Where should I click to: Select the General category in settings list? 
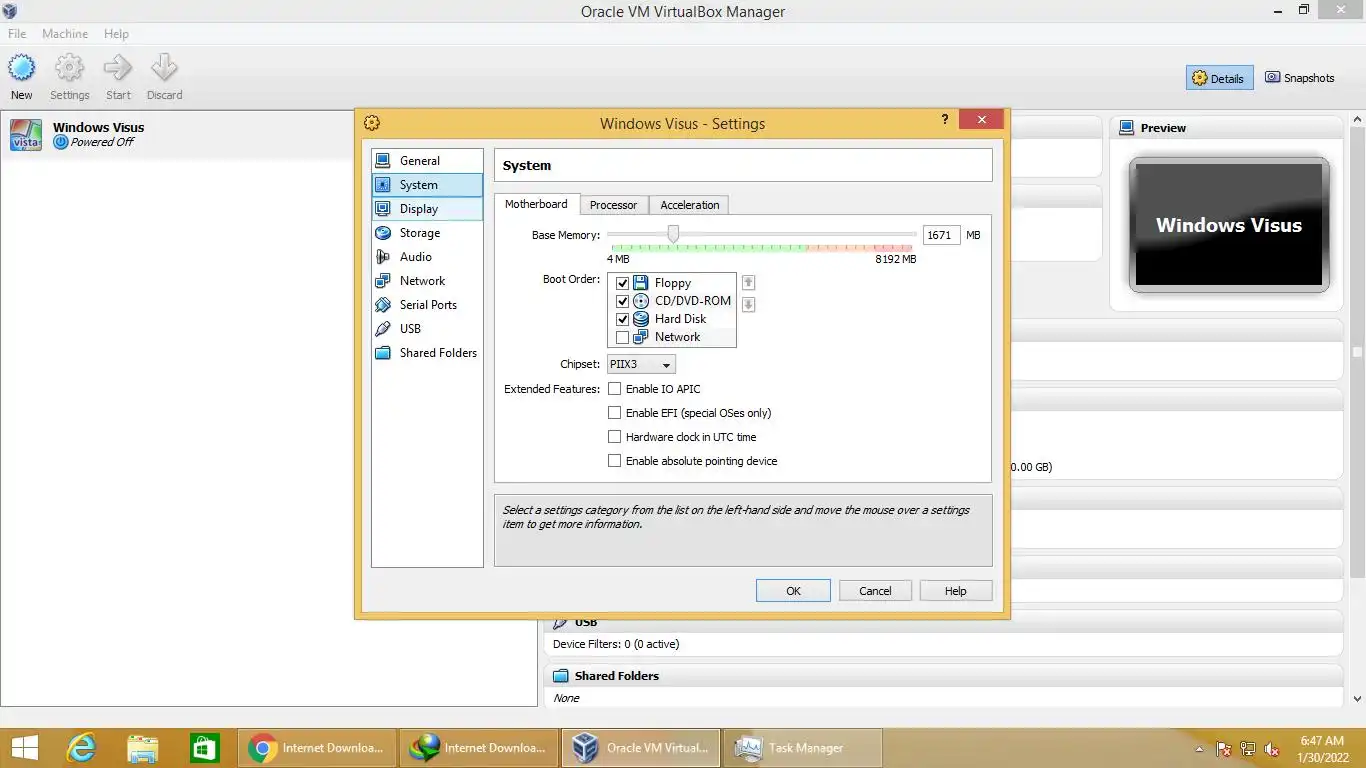point(427,161)
